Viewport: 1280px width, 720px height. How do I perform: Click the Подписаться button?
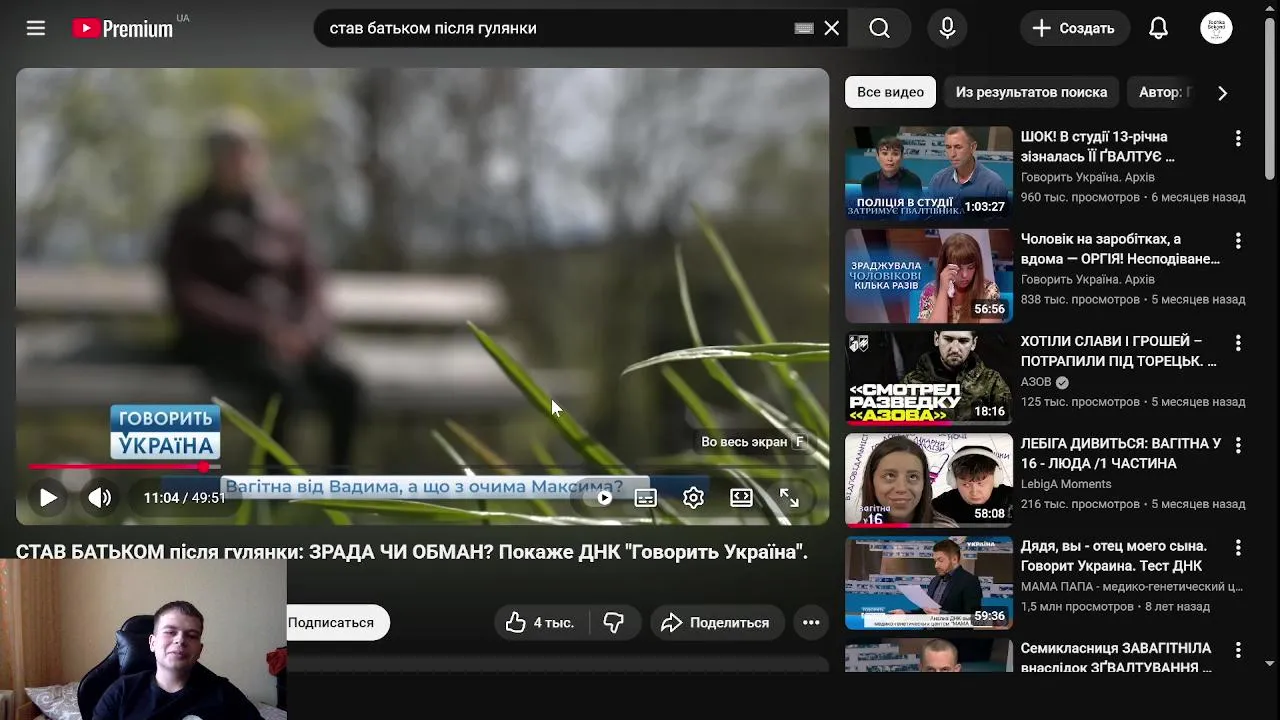(331, 622)
